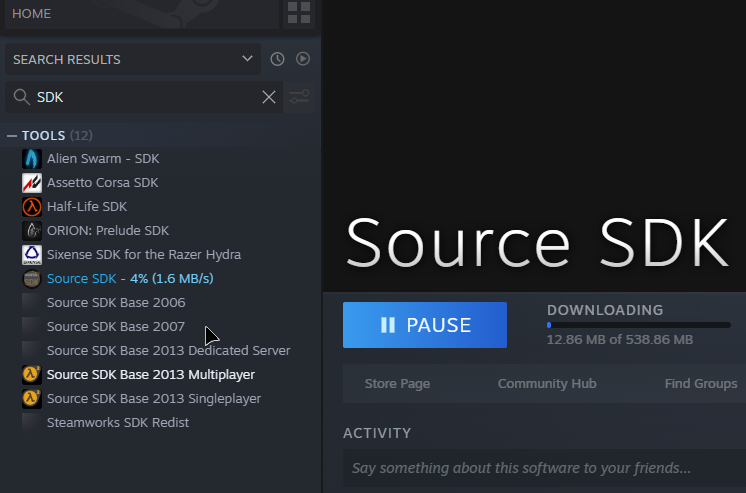Viewport: 746px width, 493px height.
Task: Click Sixense SDK for the Razer Hydra text
Action: point(144,255)
